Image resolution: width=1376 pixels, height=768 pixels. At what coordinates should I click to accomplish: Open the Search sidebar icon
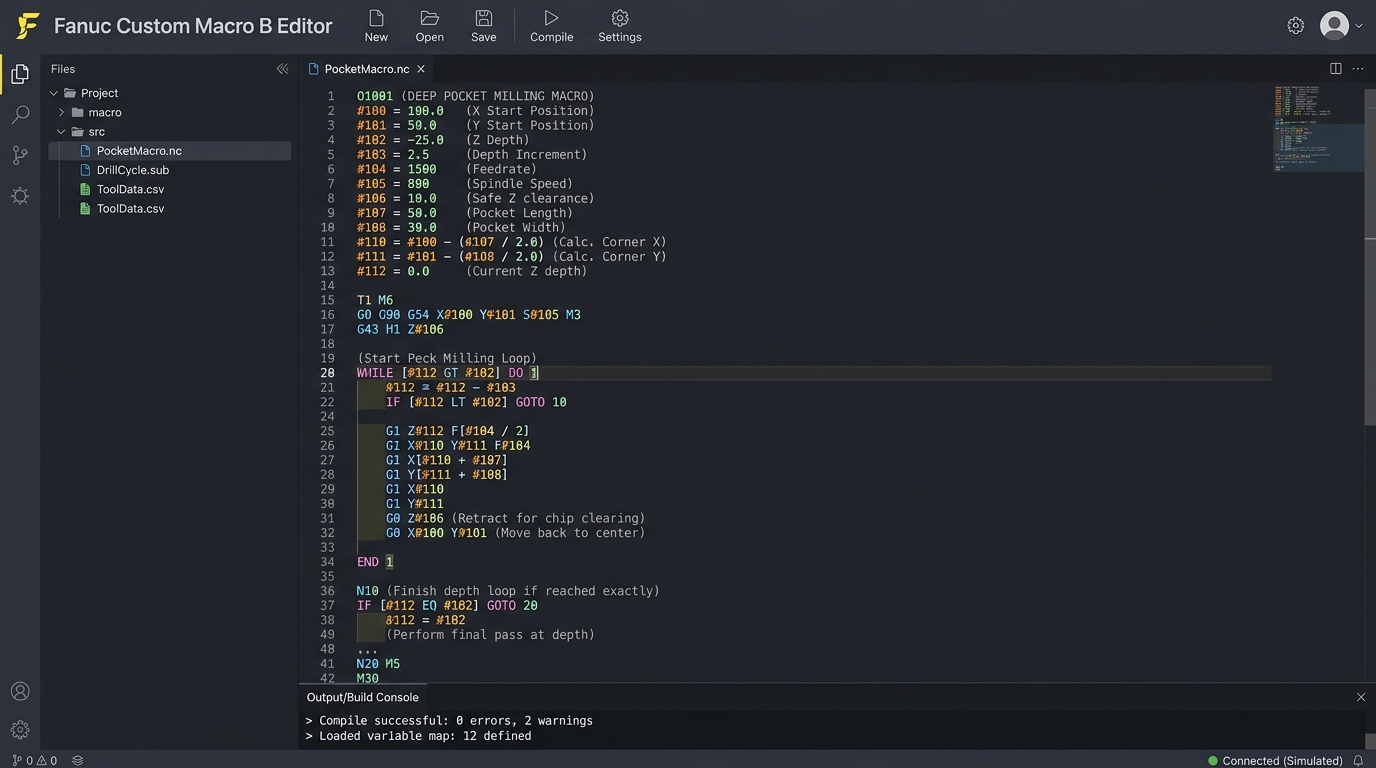tap(20, 115)
